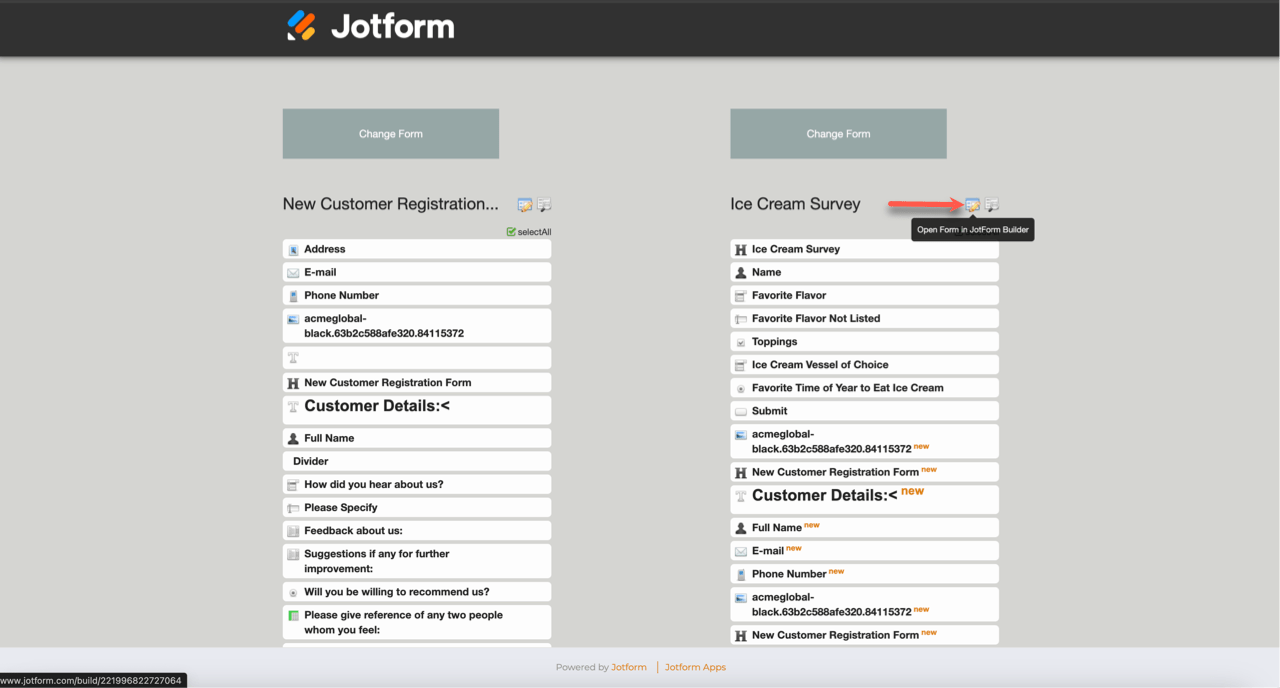This screenshot has height=688, width=1280.
Task: Click Change Form above New Customer Registration
Action: tap(391, 134)
